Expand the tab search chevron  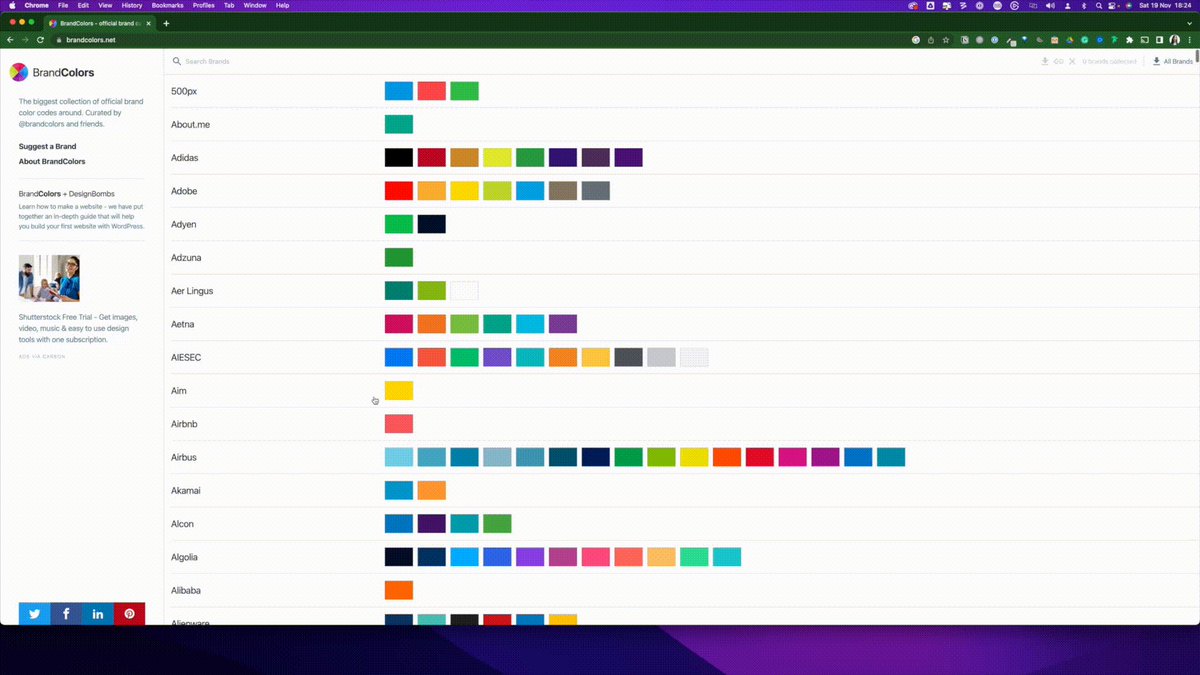[1190, 23]
